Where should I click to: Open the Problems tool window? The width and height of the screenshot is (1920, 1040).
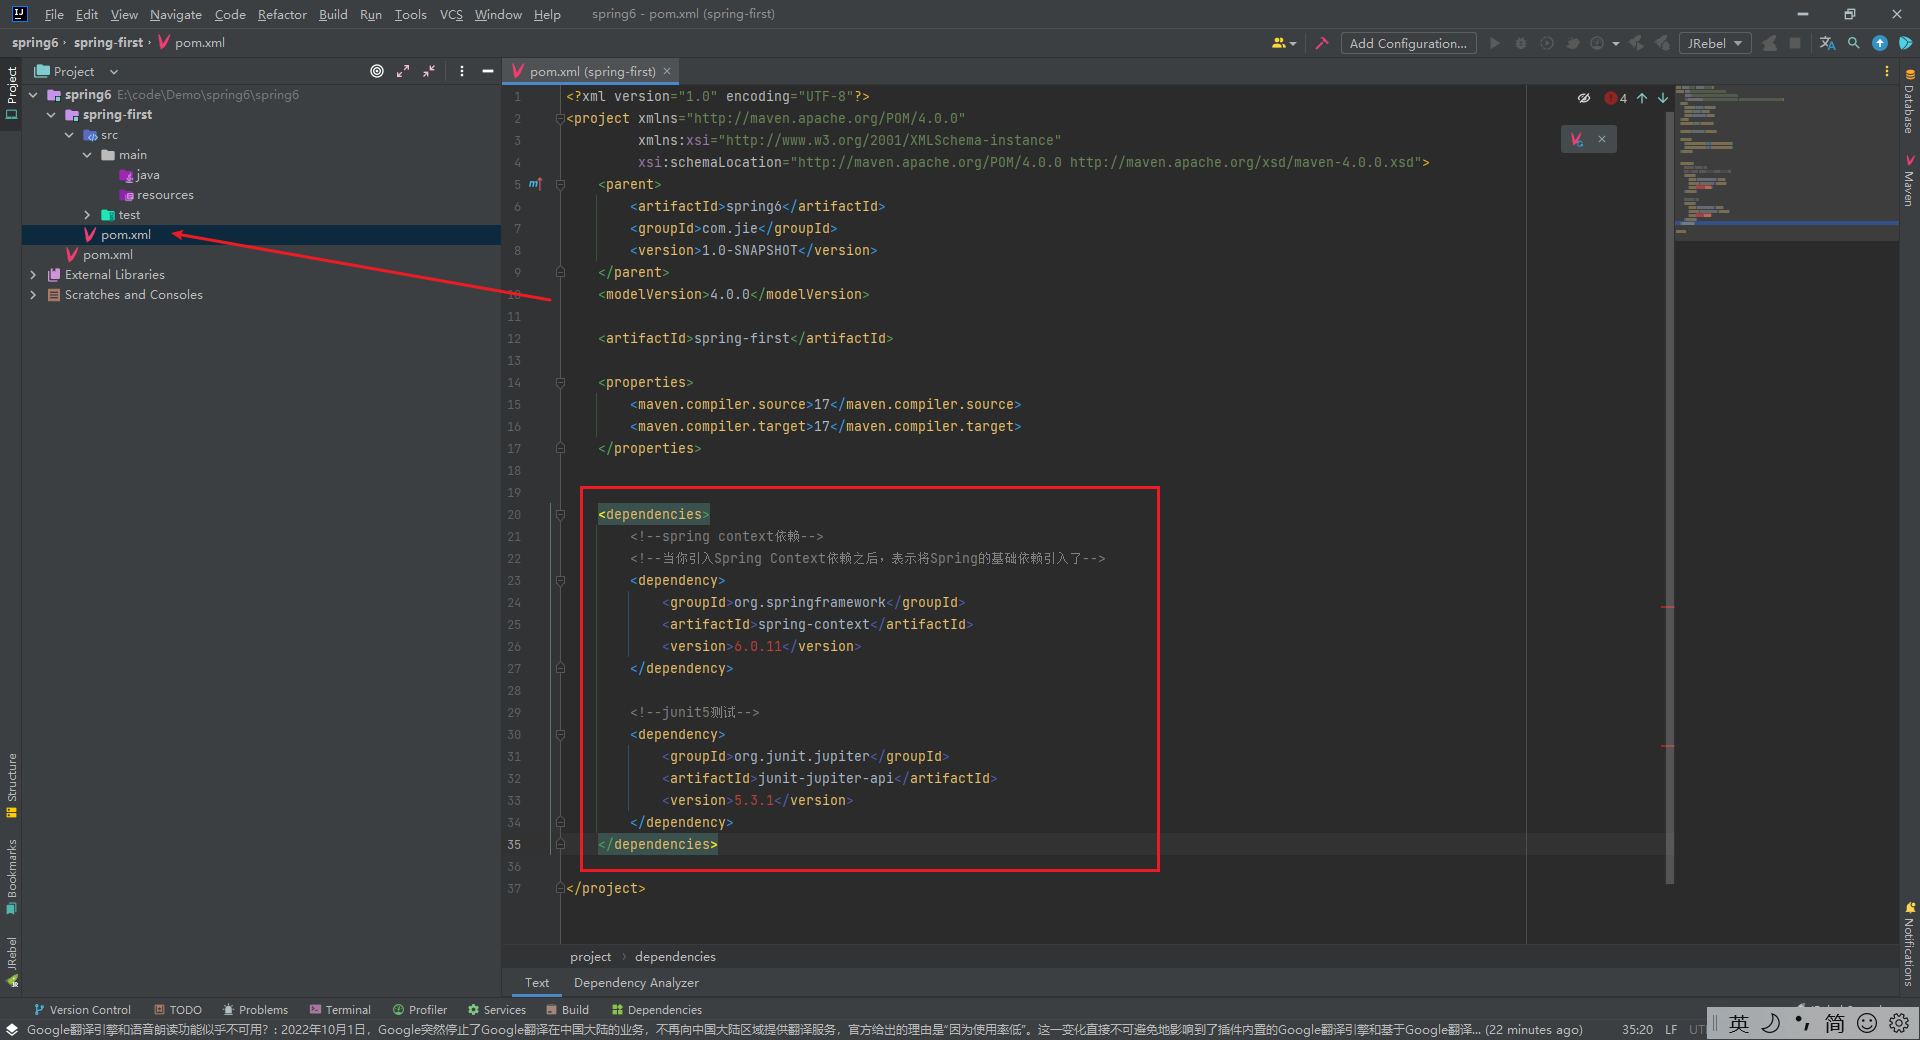pos(255,1010)
